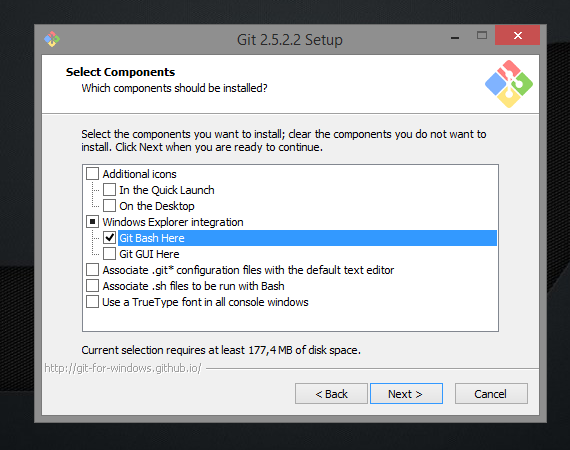This screenshot has width=570, height=450.
Task: Enable associating .git* configuration files
Action: coord(92,270)
